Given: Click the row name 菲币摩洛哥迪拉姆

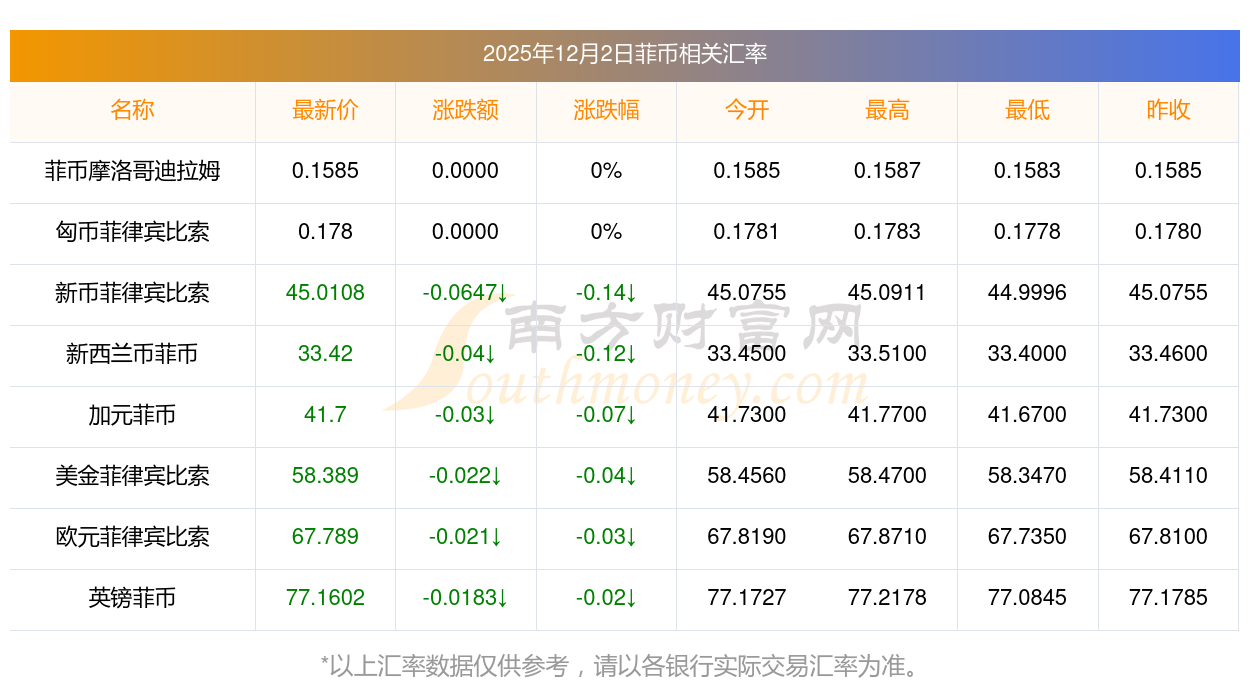Looking at the screenshot, I should click(132, 171).
